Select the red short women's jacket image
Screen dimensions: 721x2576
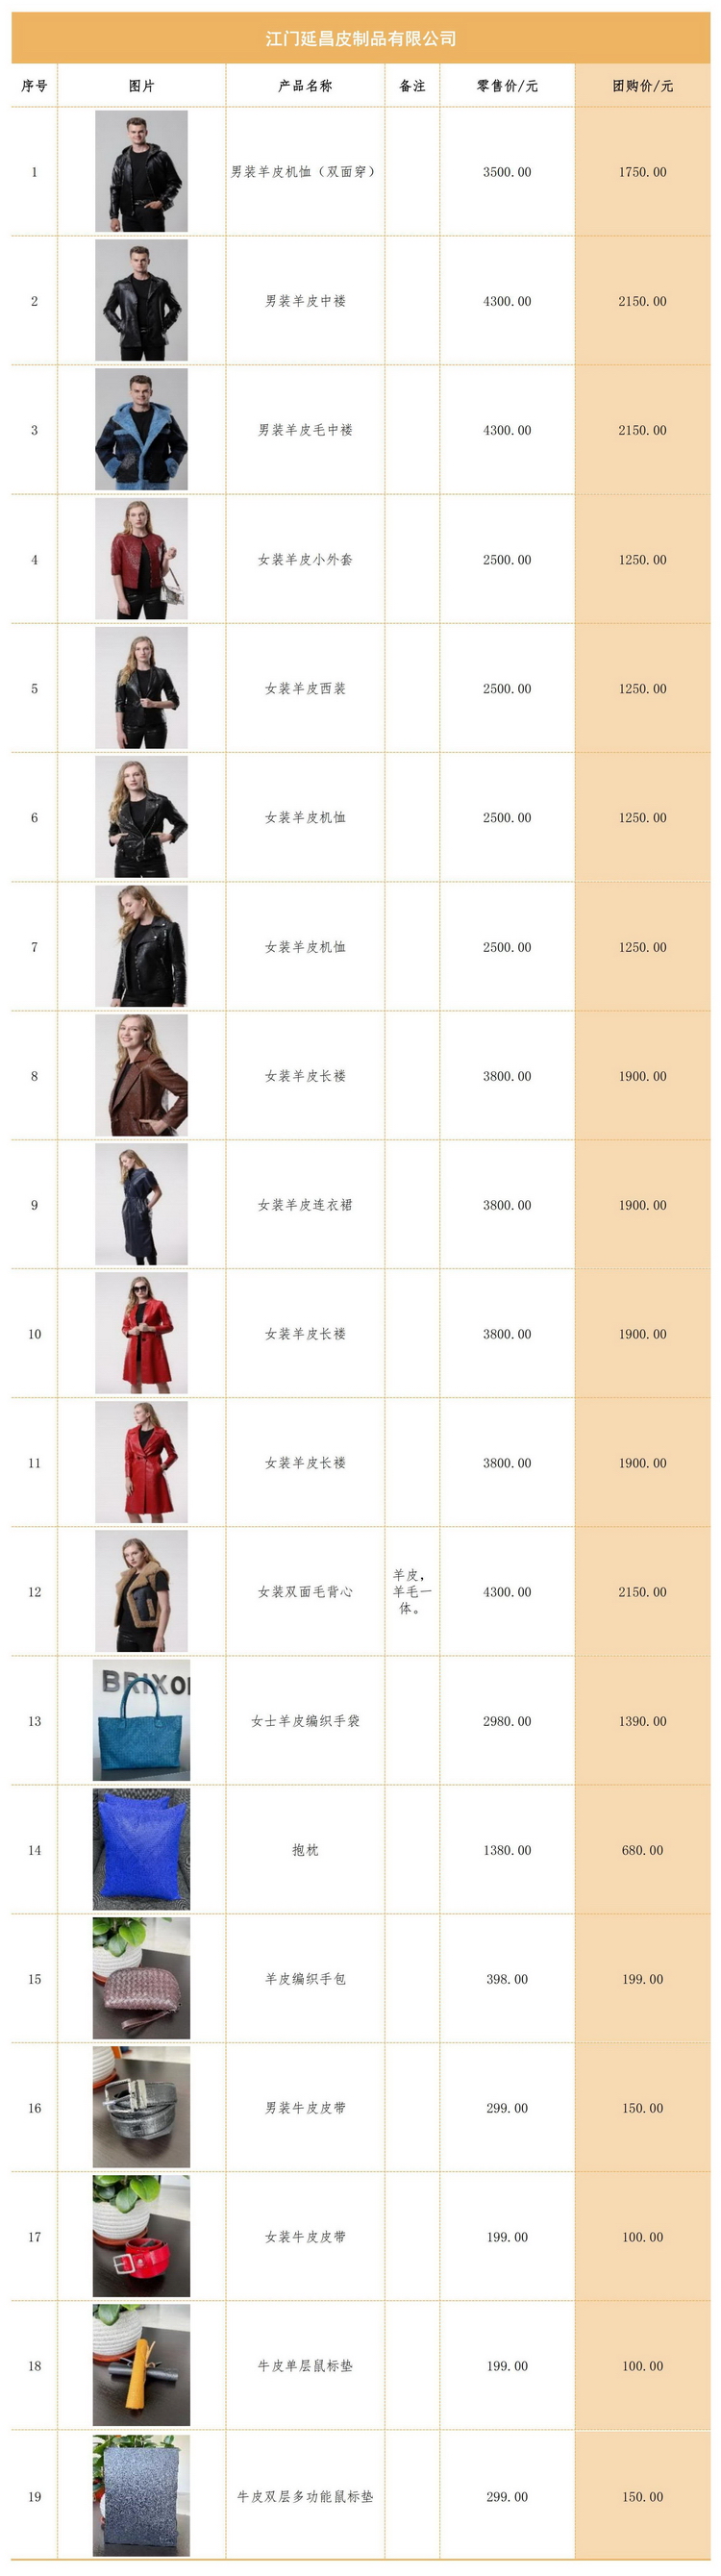click(141, 558)
